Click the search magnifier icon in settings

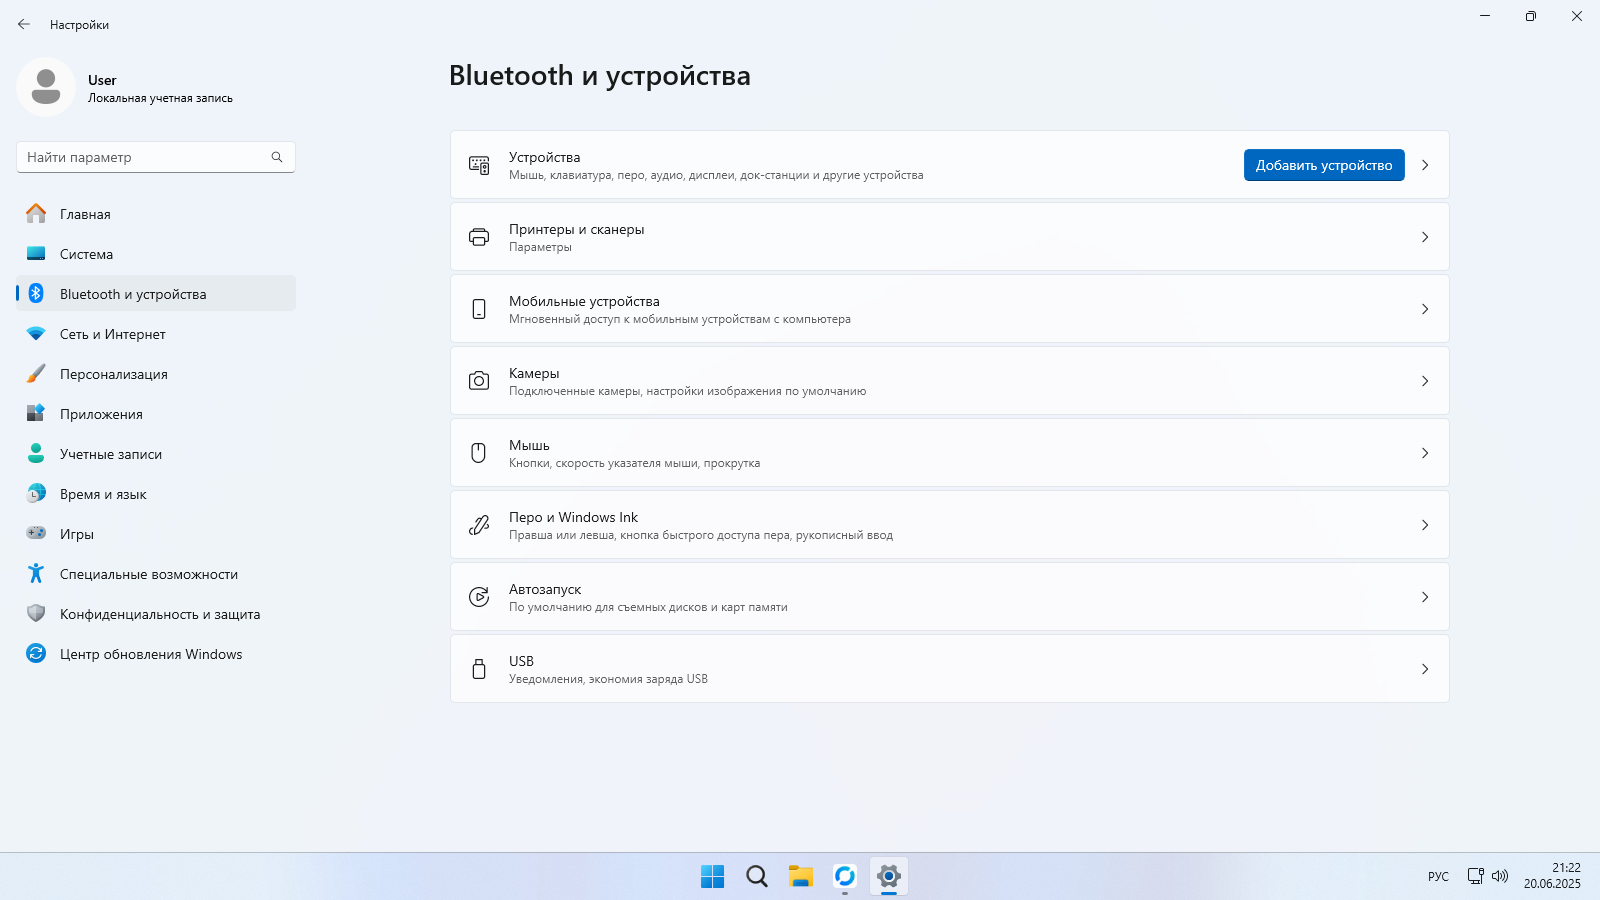pyautogui.click(x=277, y=157)
